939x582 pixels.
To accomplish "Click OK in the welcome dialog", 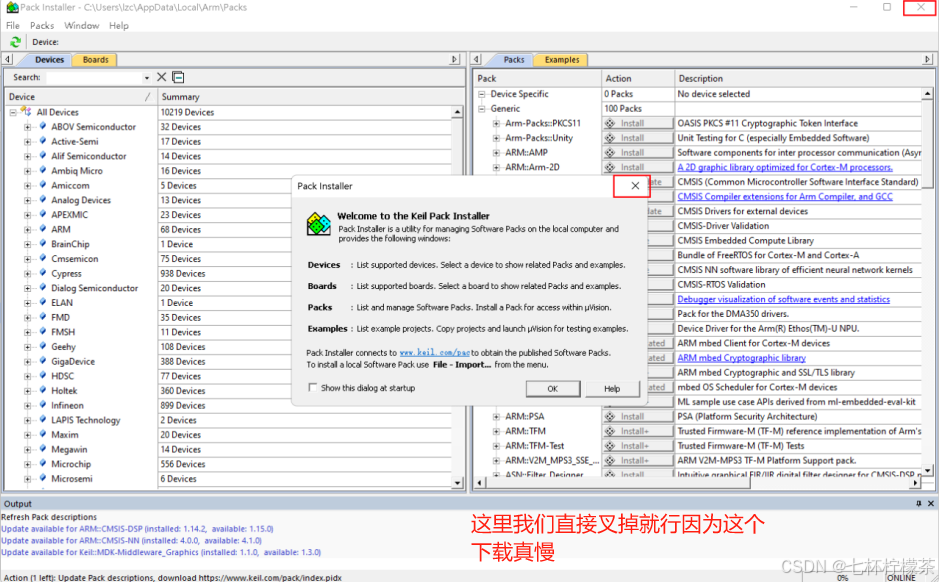I will (x=553, y=389).
